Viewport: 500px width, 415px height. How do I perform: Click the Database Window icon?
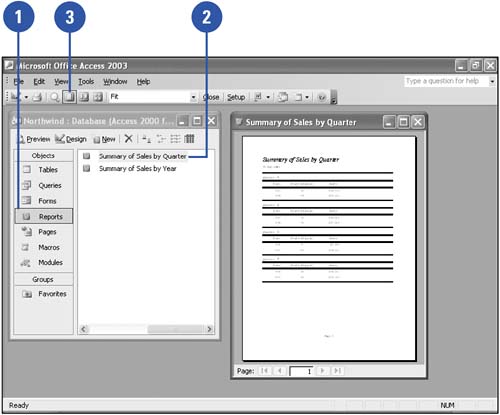tap(283, 97)
